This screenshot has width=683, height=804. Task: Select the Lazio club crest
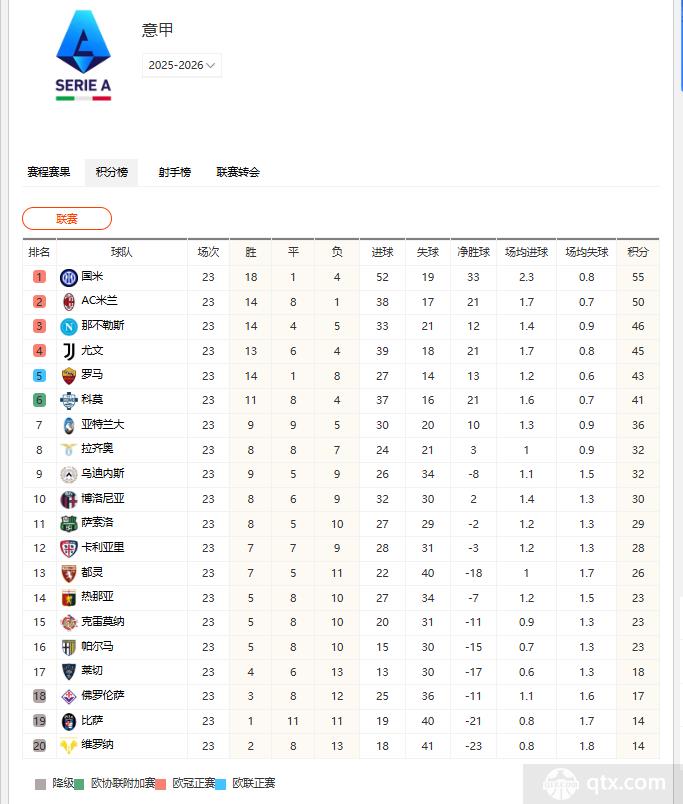[x=69, y=449]
